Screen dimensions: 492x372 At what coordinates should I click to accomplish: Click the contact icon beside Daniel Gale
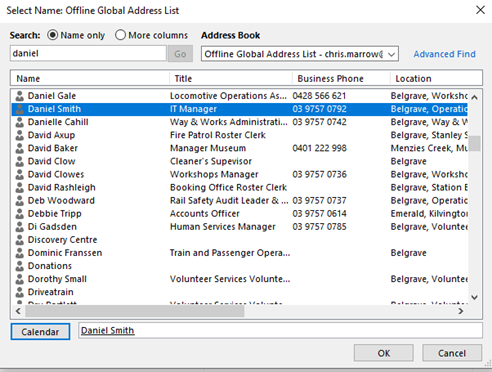[x=20, y=96]
